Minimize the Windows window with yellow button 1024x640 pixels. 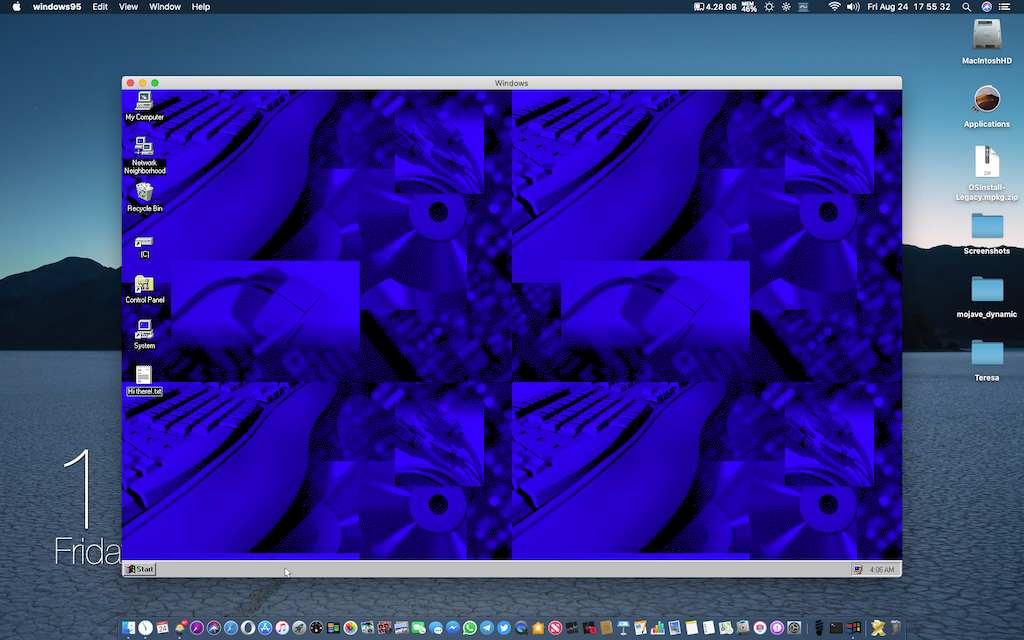142,83
